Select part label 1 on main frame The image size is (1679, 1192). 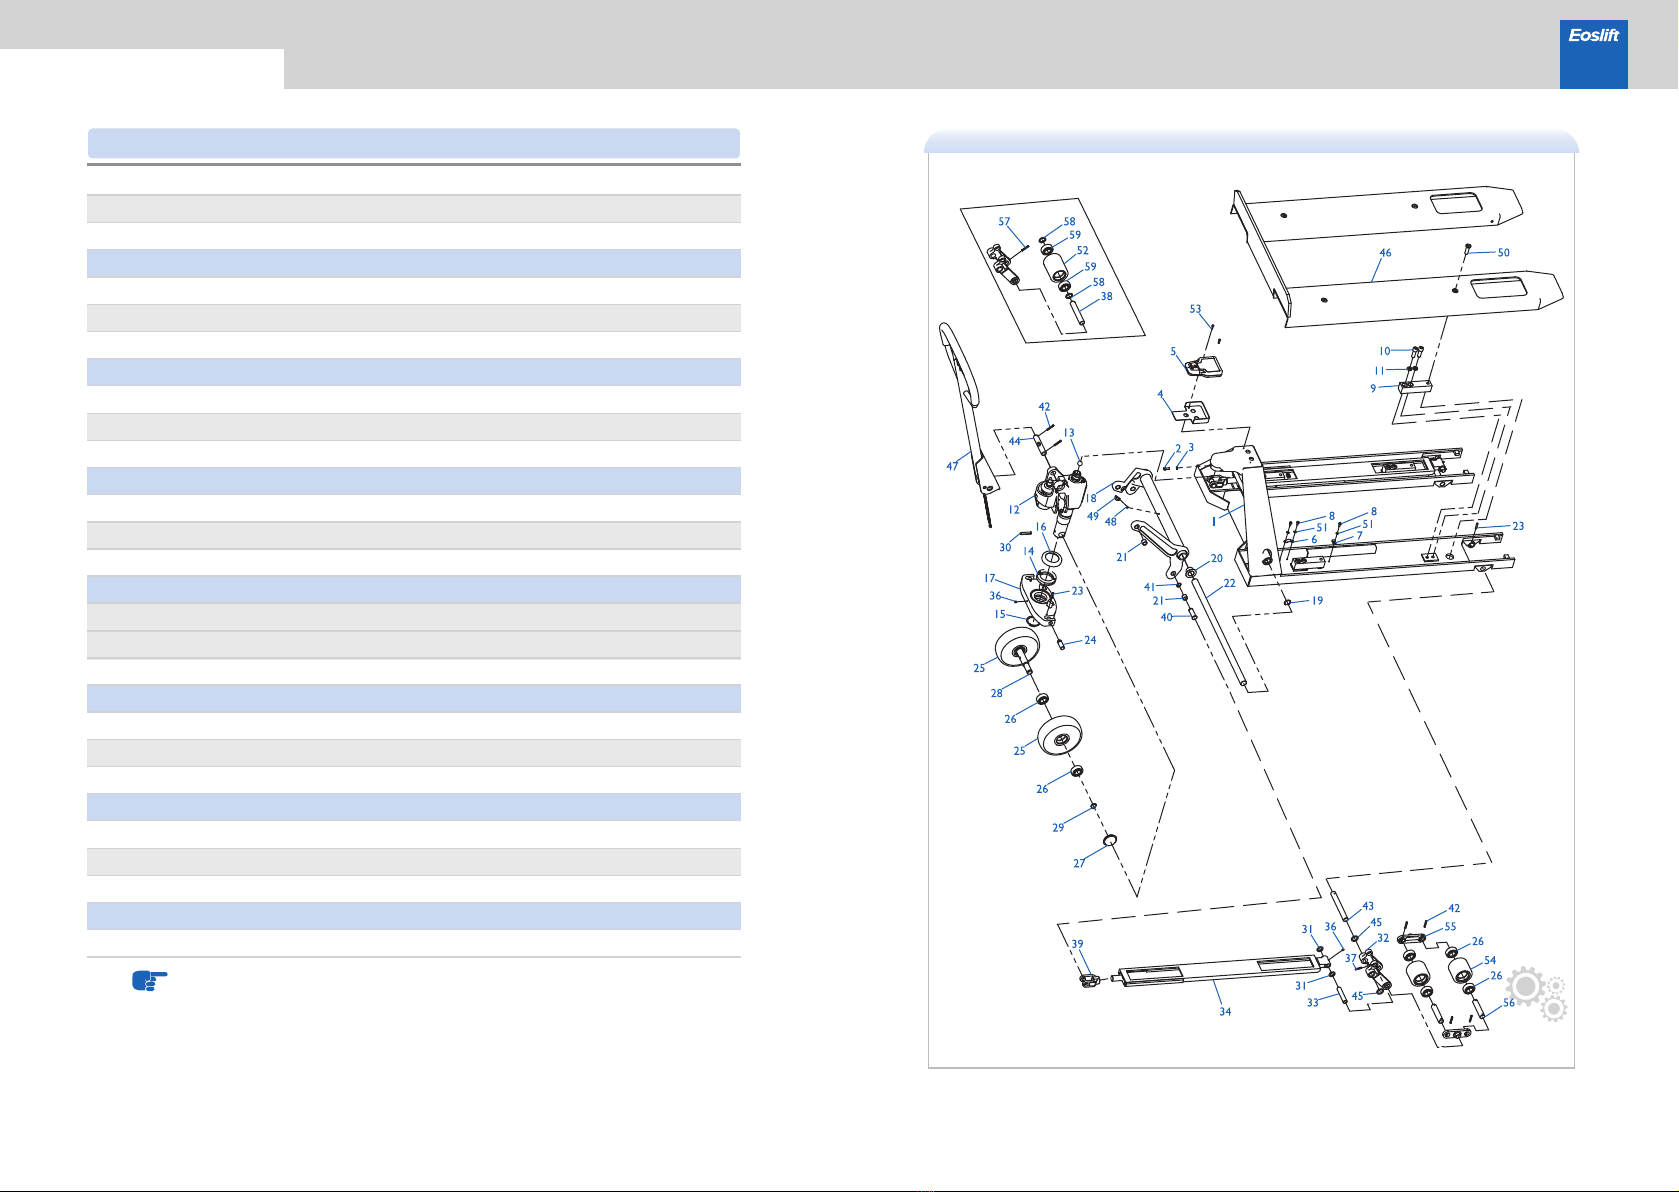coord(1214,521)
